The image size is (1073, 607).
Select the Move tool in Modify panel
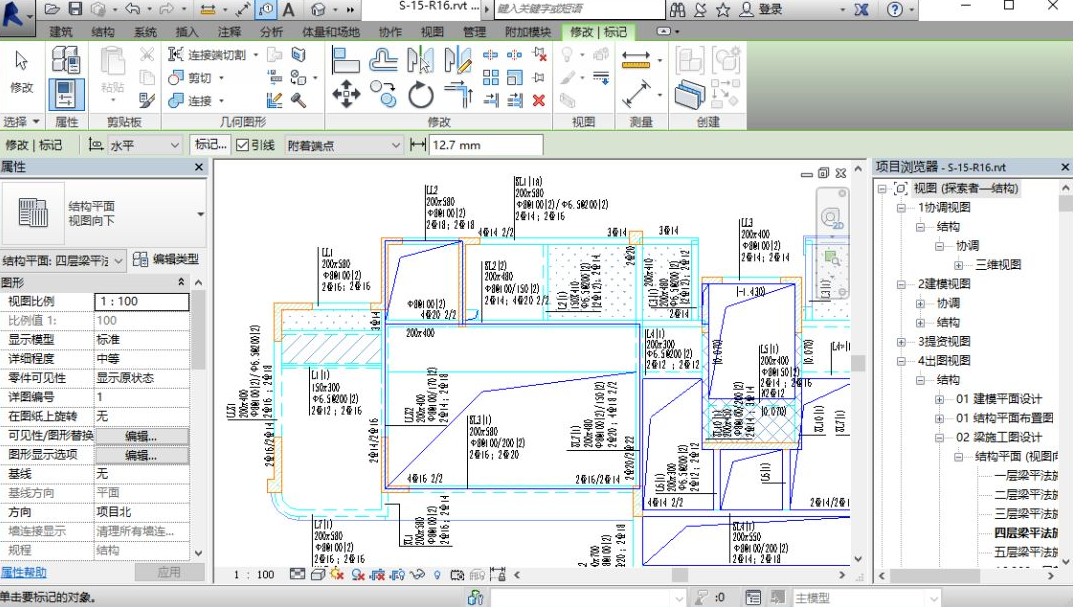tap(346, 95)
